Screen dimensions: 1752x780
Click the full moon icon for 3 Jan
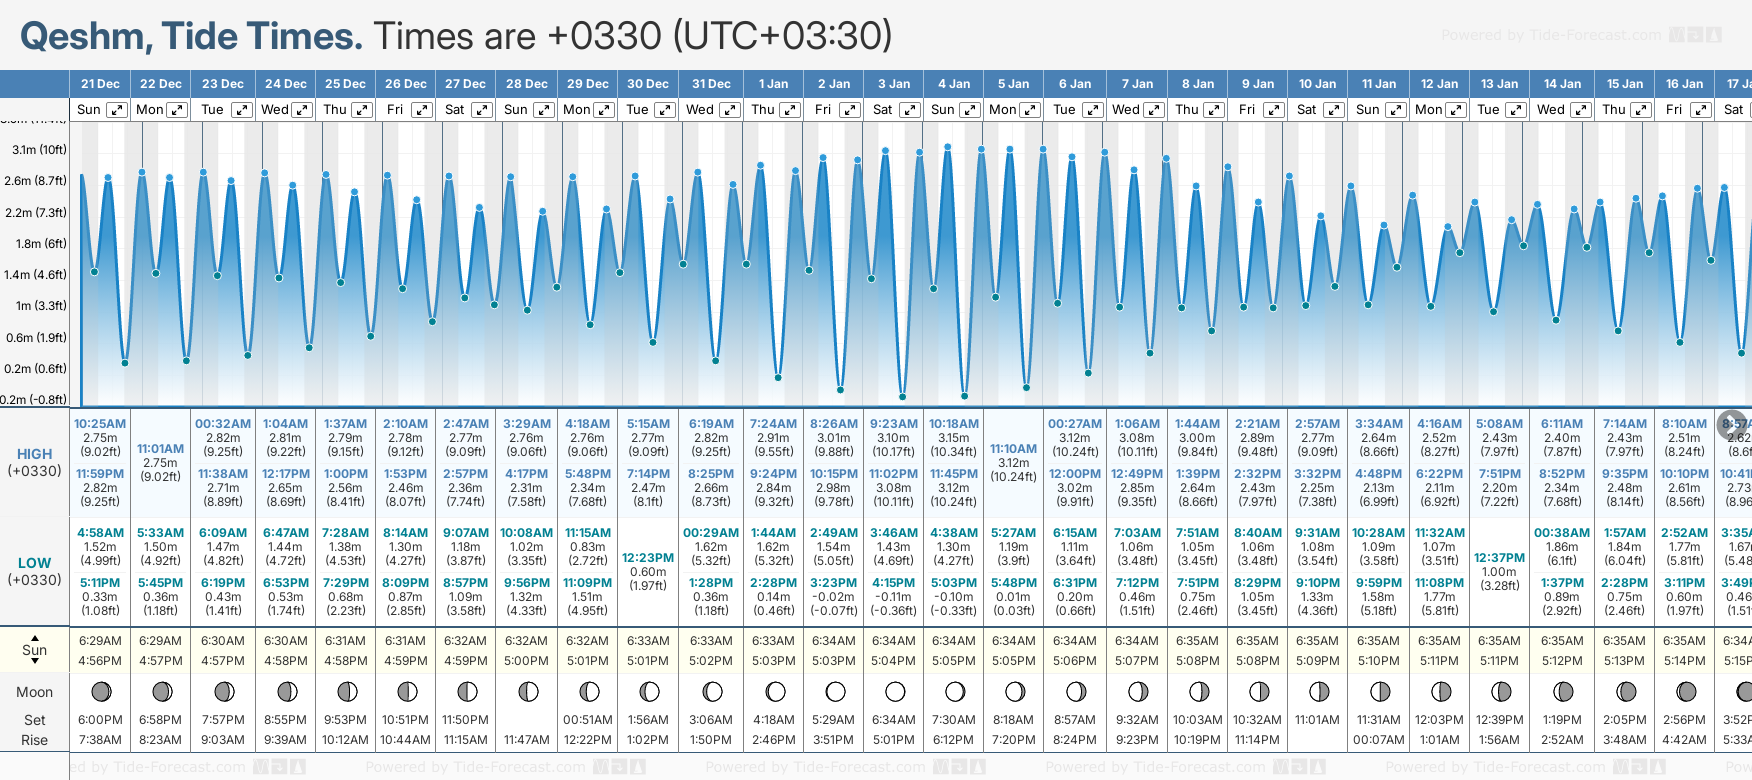(895, 692)
